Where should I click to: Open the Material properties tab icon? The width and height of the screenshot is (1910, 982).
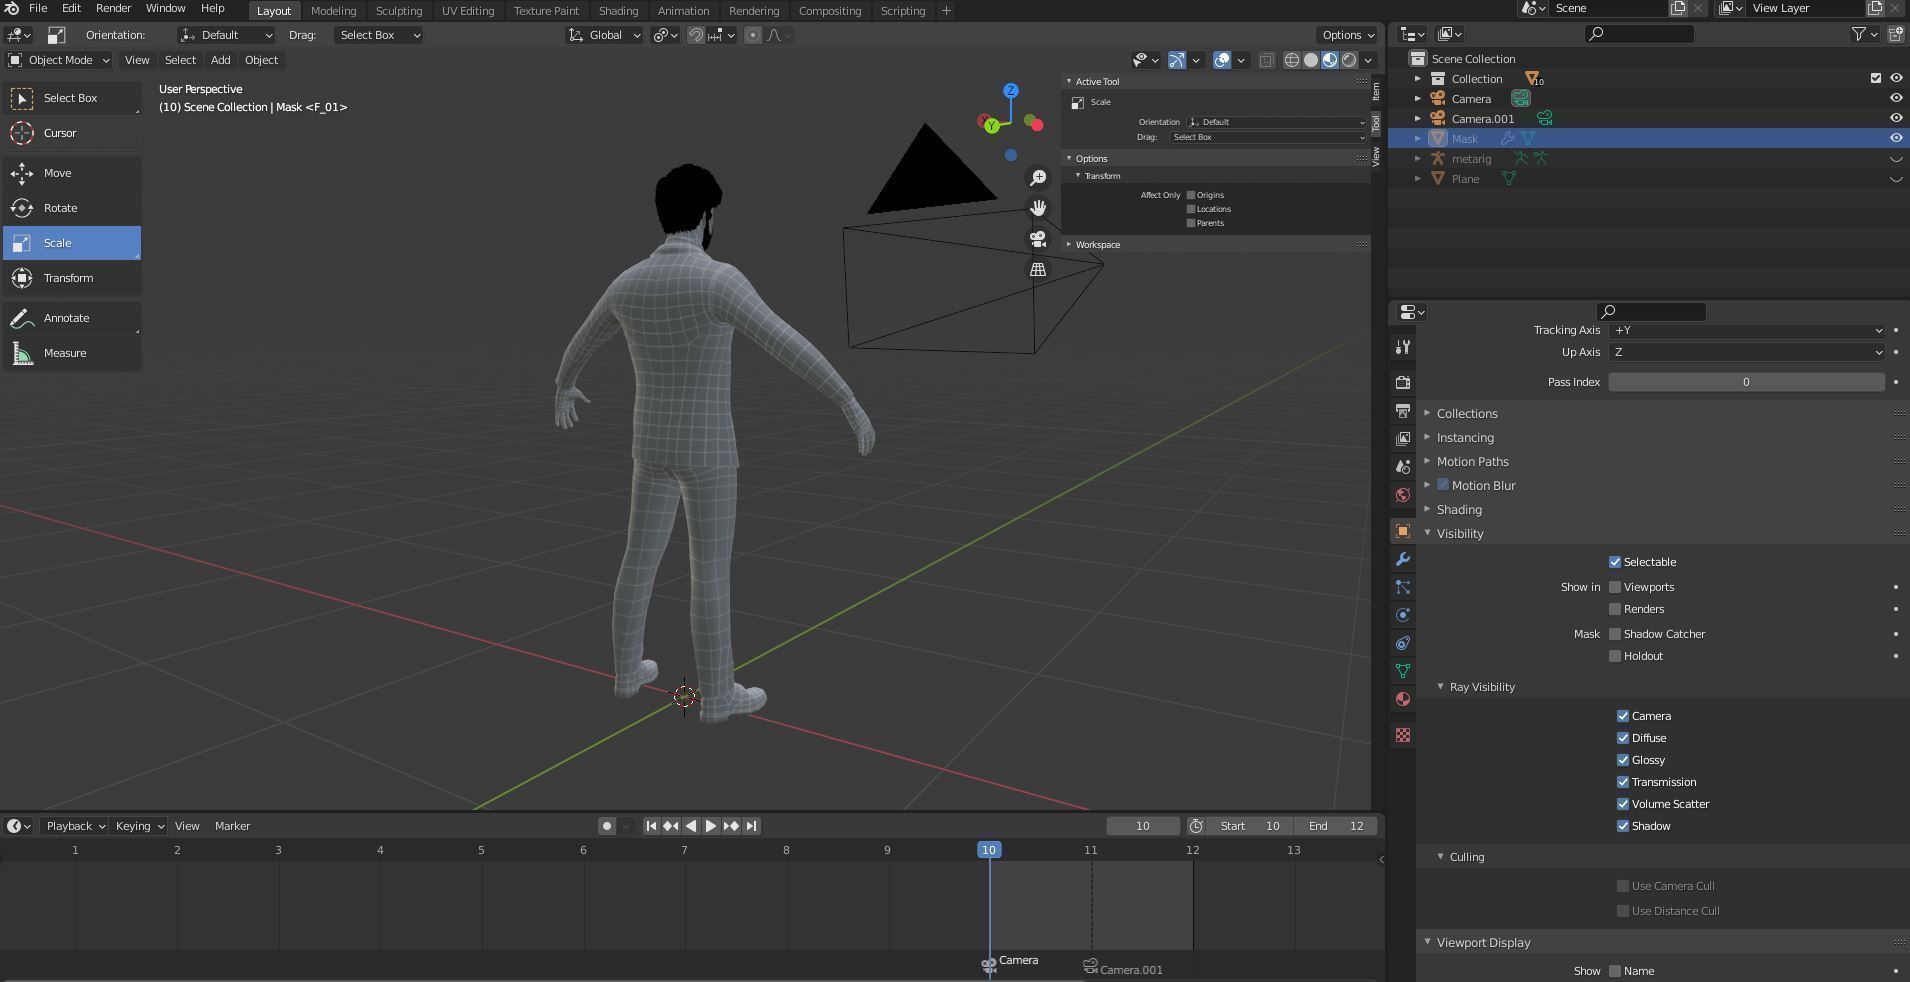1403,699
